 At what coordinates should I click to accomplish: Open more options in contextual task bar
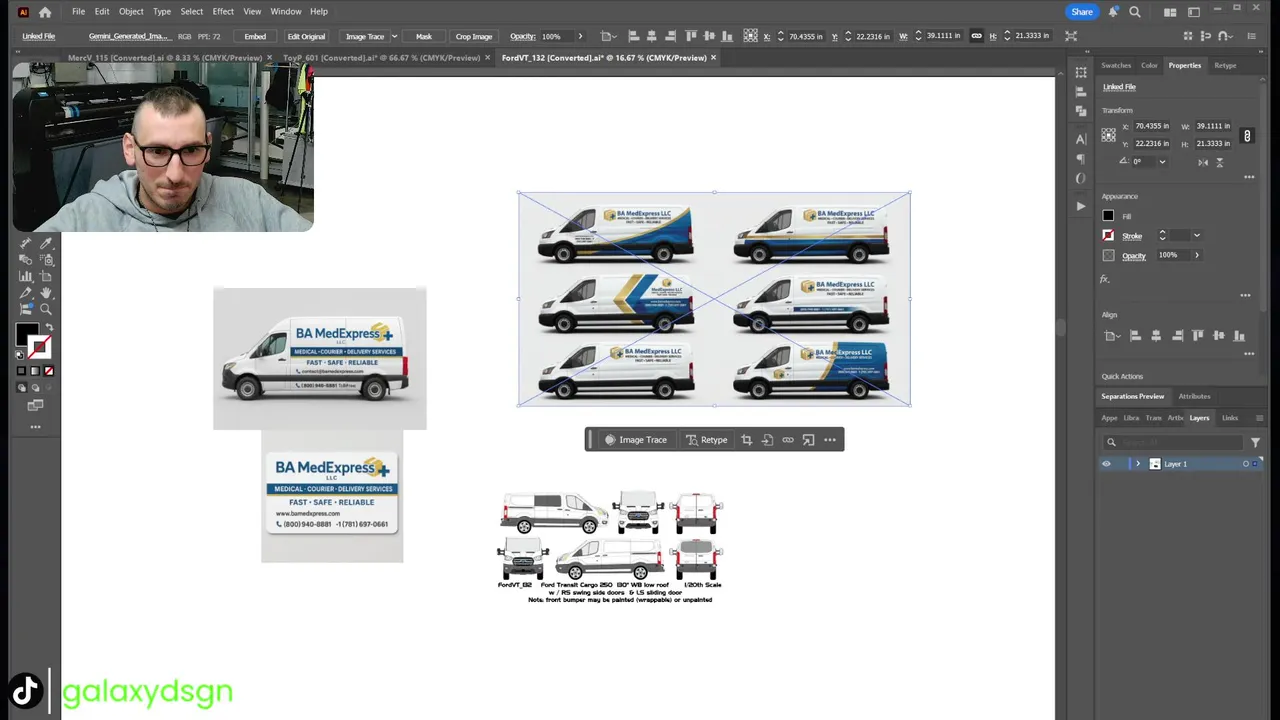click(x=830, y=440)
